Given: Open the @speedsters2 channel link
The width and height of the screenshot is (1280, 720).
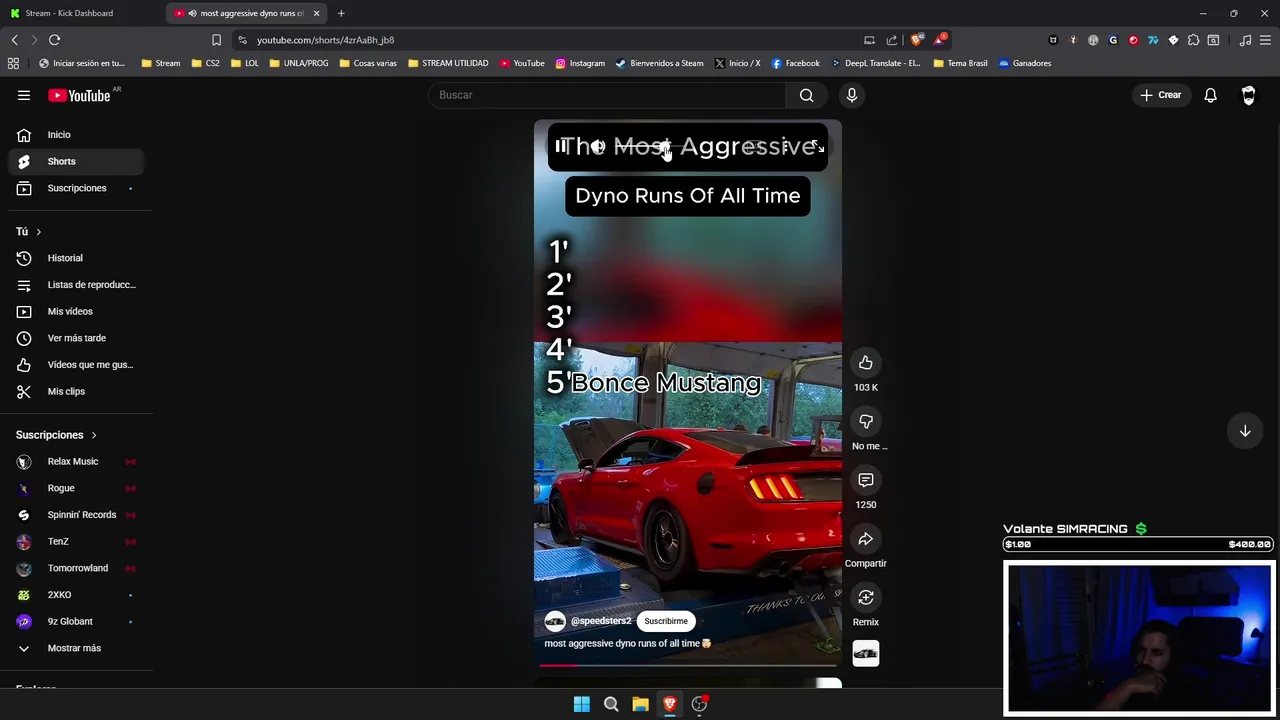Looking at the screenshot, I should (x=601, y=621).
